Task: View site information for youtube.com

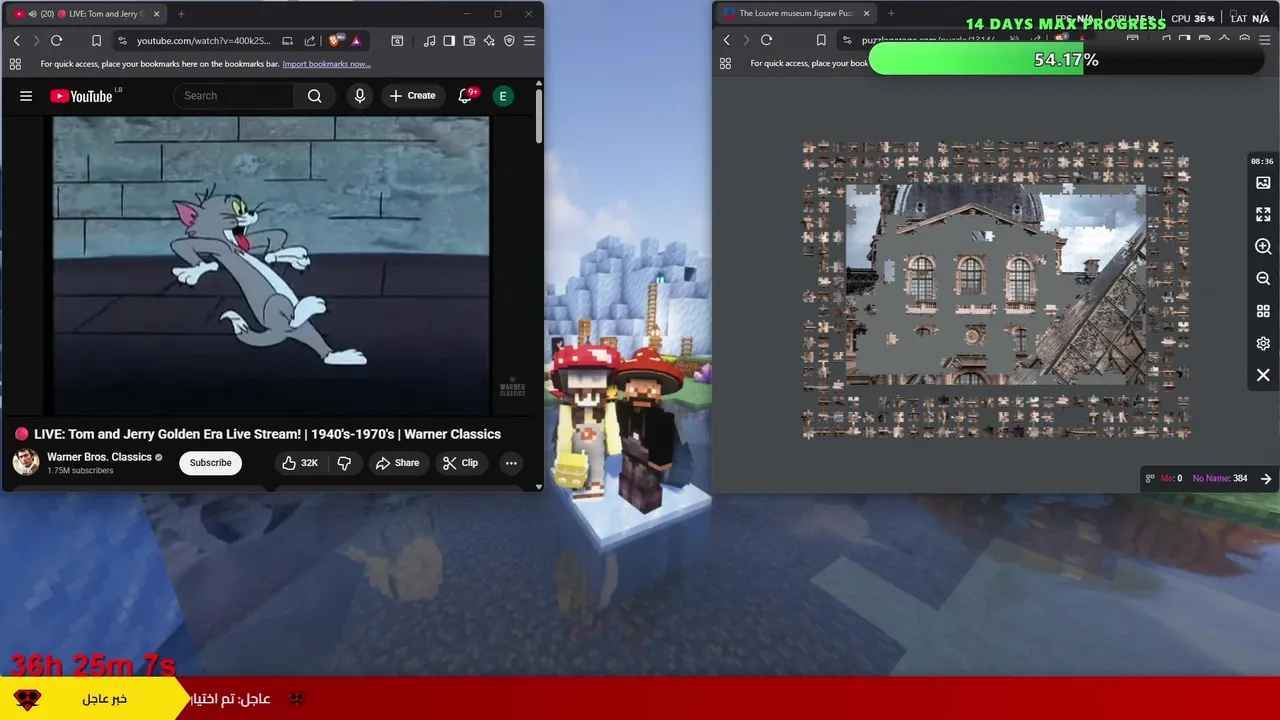Action: pos(122,41)
